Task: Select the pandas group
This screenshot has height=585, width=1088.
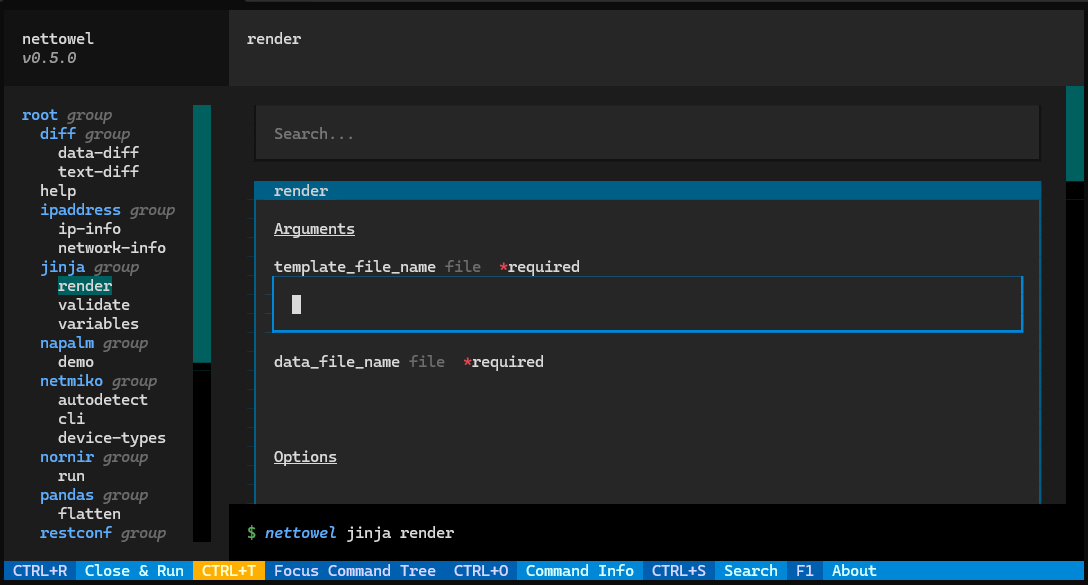Action: pyautogui.click(x=94, y=495)
